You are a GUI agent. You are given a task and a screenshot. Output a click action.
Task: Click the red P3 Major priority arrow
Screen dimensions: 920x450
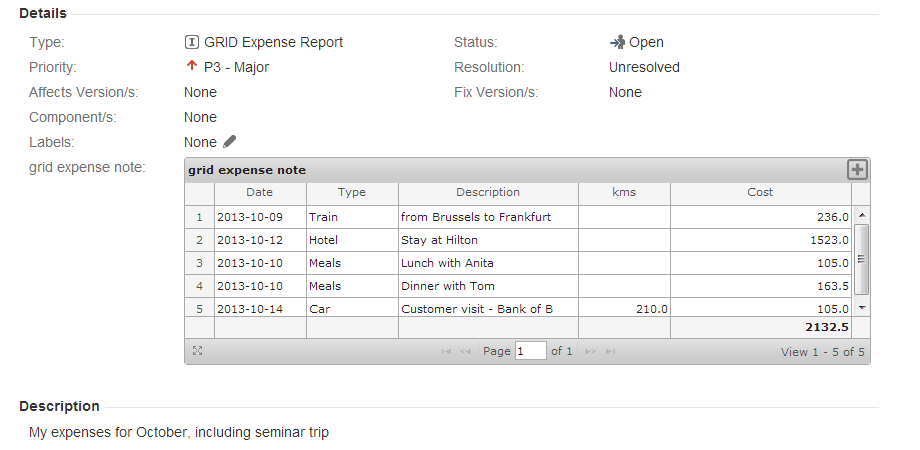[192, 67]
